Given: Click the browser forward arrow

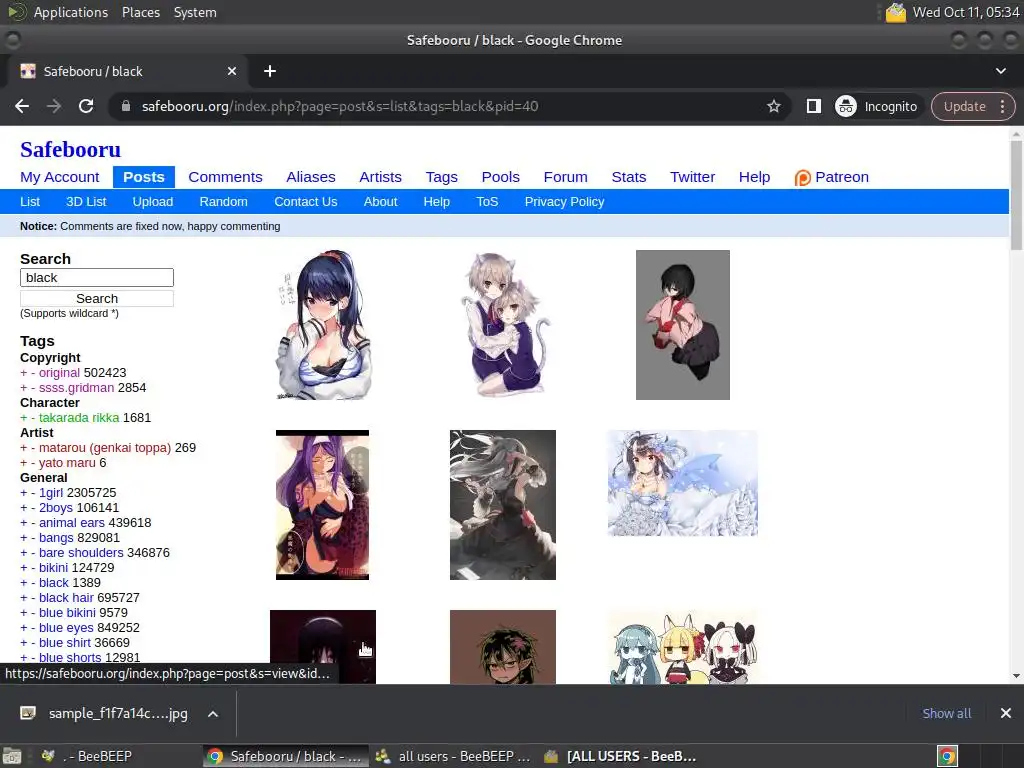Looking at the screenshot, I should click(54, 106).
